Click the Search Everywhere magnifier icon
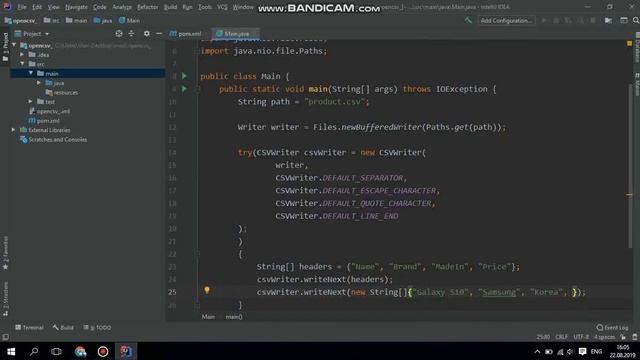640x360 pixels. click(636, 20)
